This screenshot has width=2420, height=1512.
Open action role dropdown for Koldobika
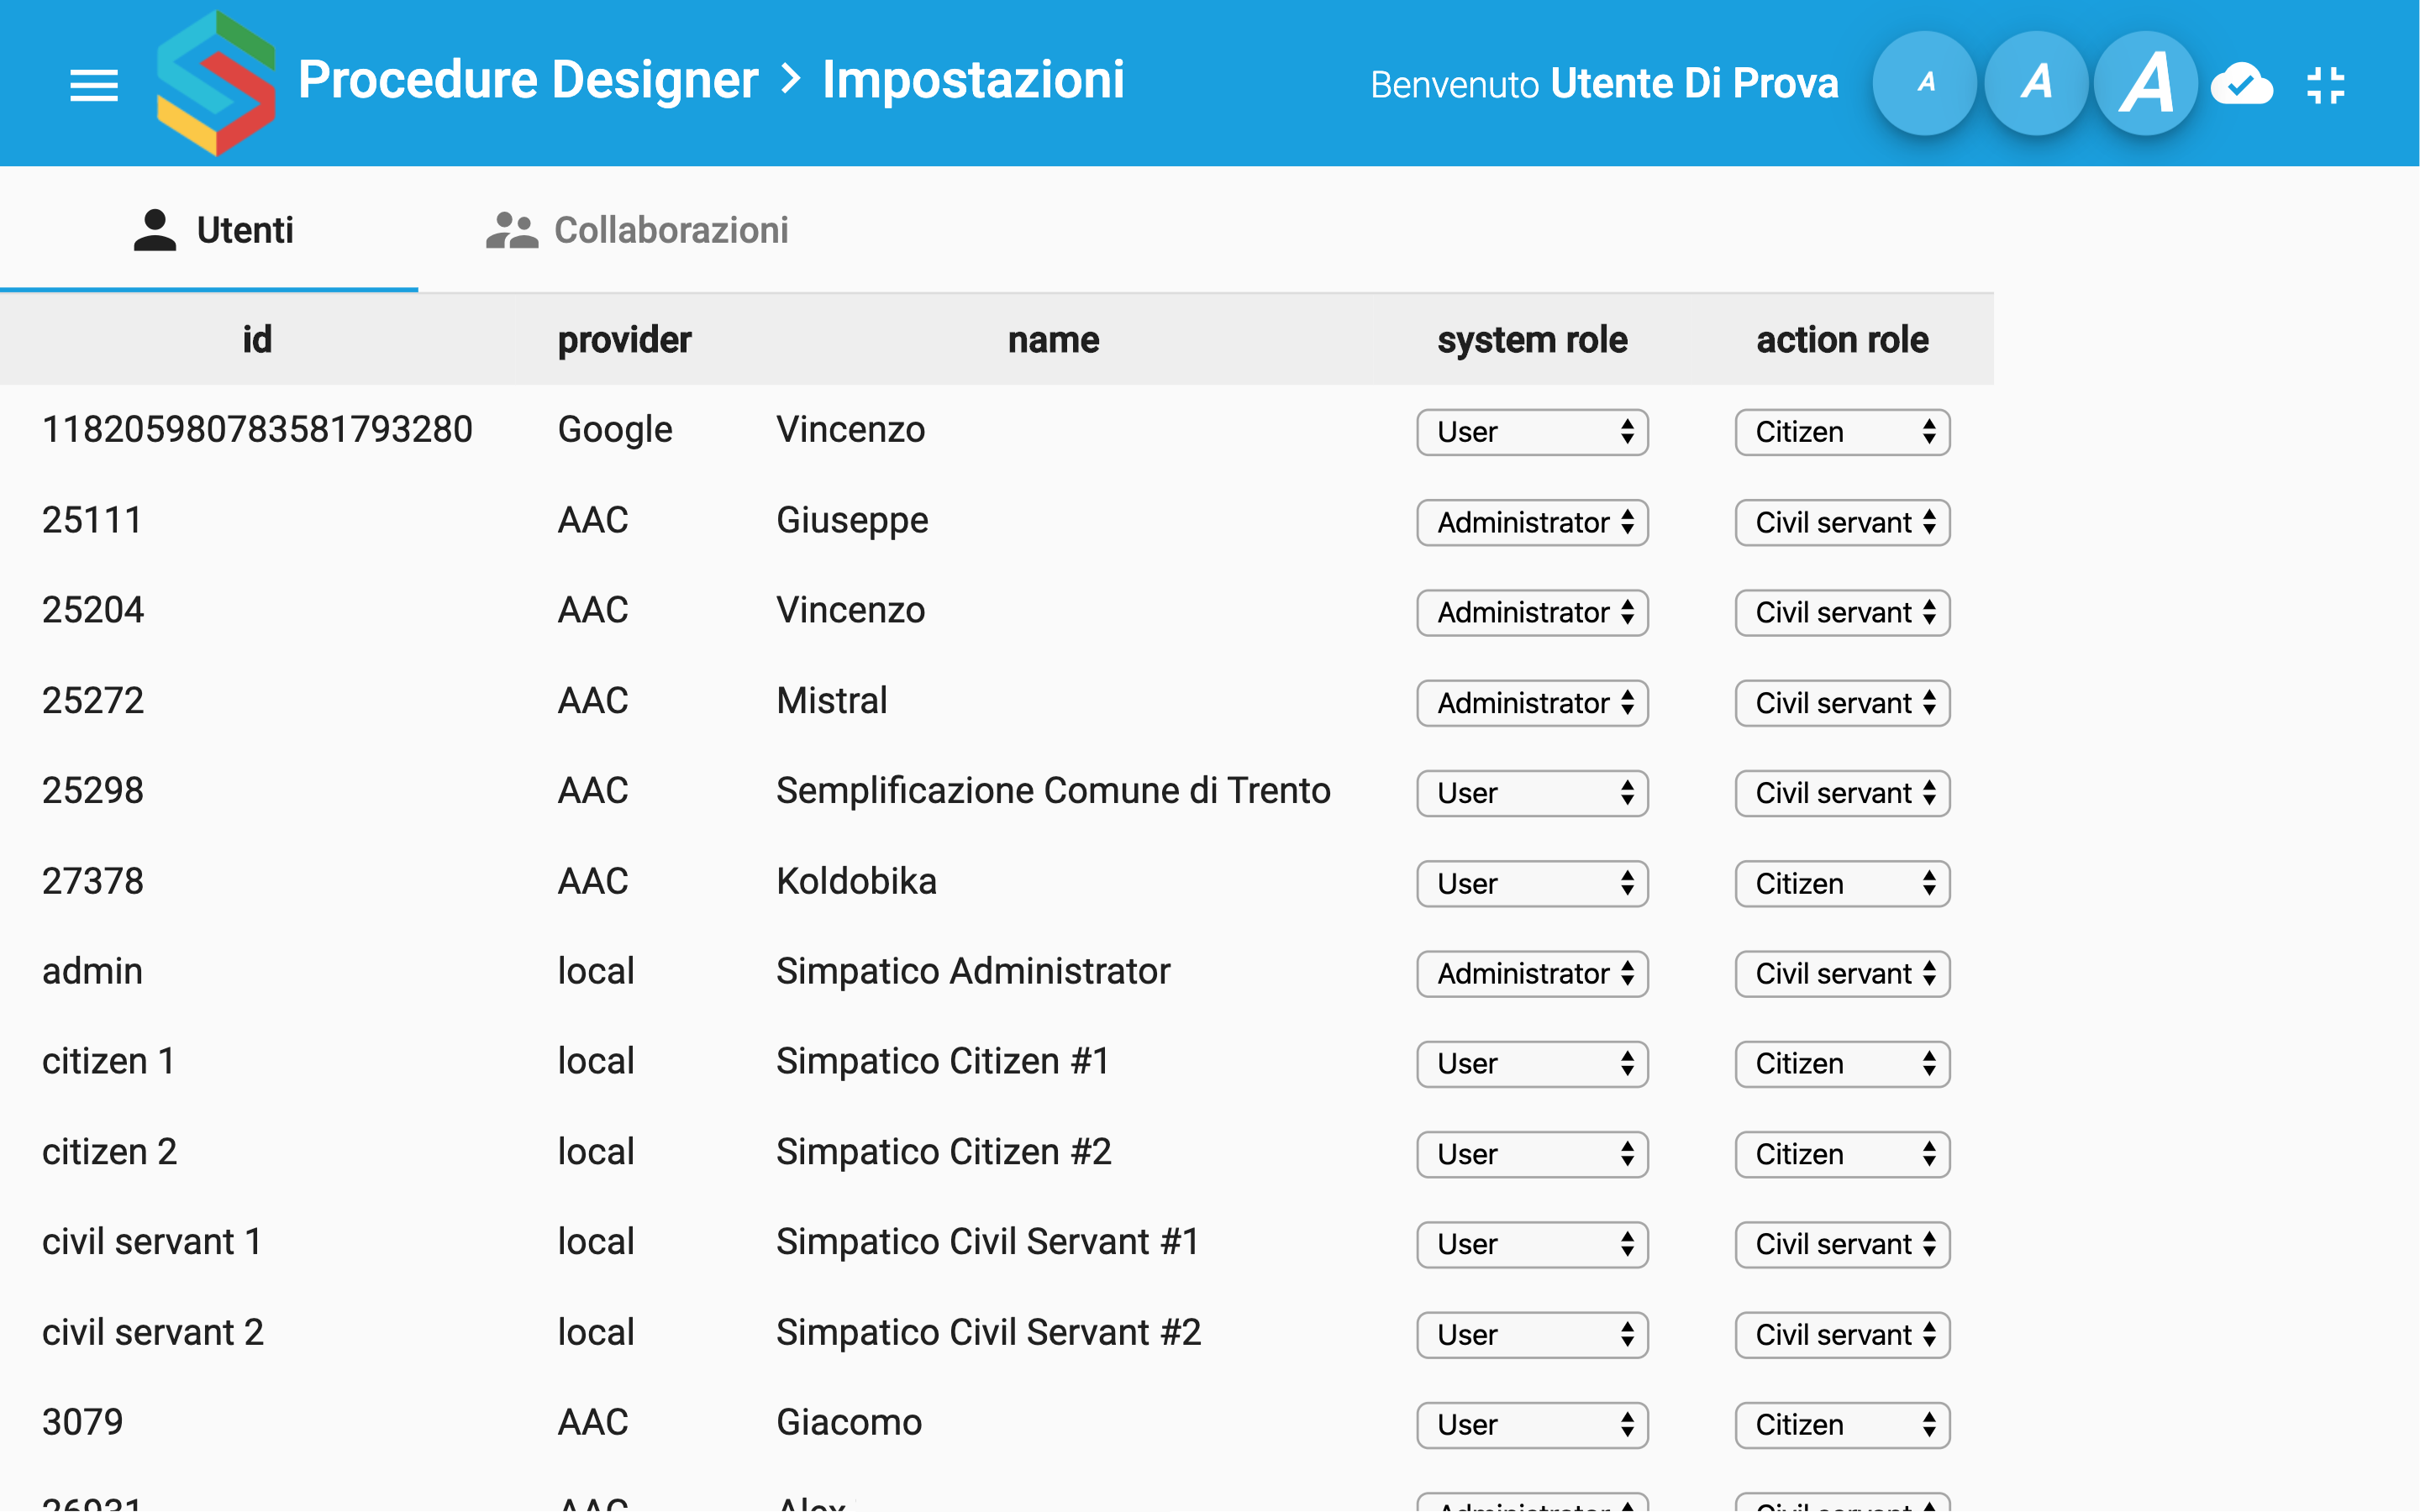[x=1842, y=884]
